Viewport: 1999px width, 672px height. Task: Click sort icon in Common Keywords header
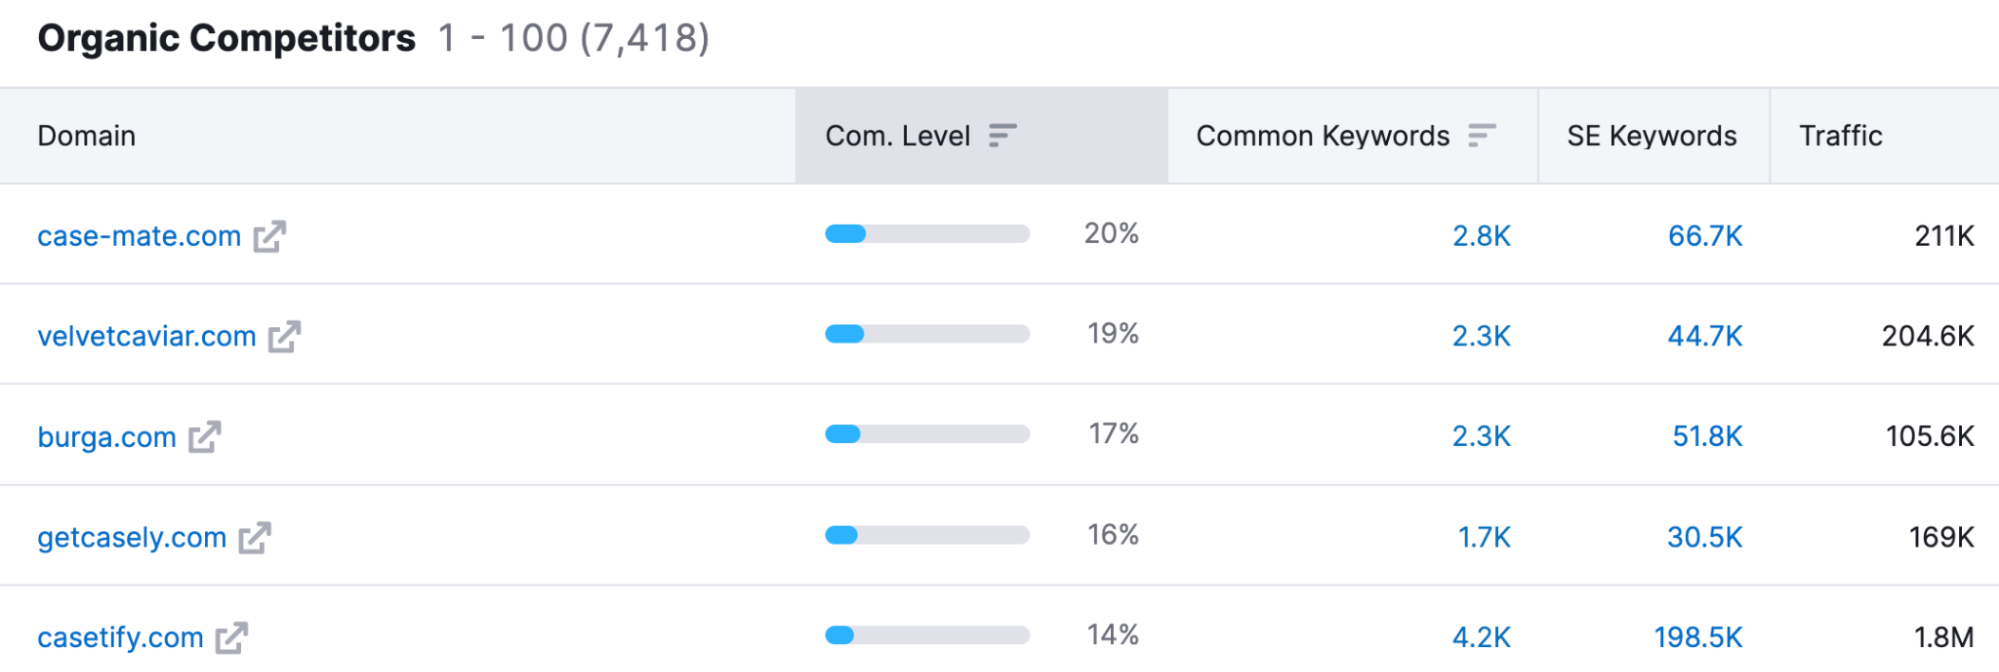pyautogui.click(x=1481, y=136)
